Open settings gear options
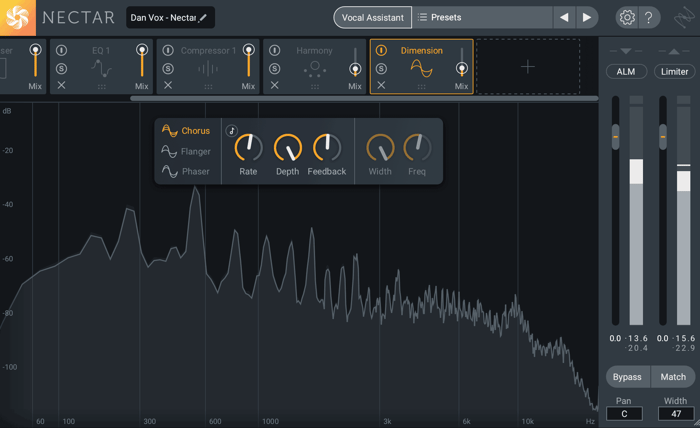This screenshot has width=700, height=428. (x=627, y=17)
